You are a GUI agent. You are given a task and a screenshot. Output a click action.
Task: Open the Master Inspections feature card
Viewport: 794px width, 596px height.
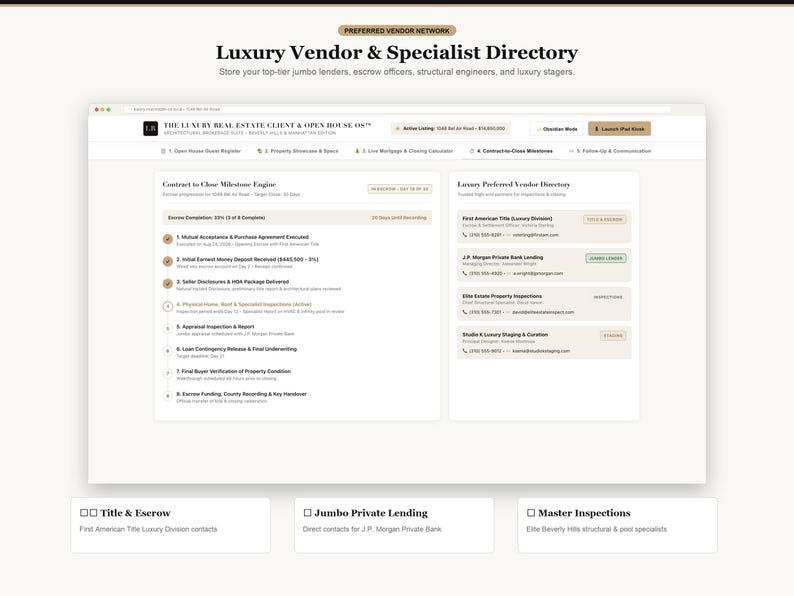(617, 525)
